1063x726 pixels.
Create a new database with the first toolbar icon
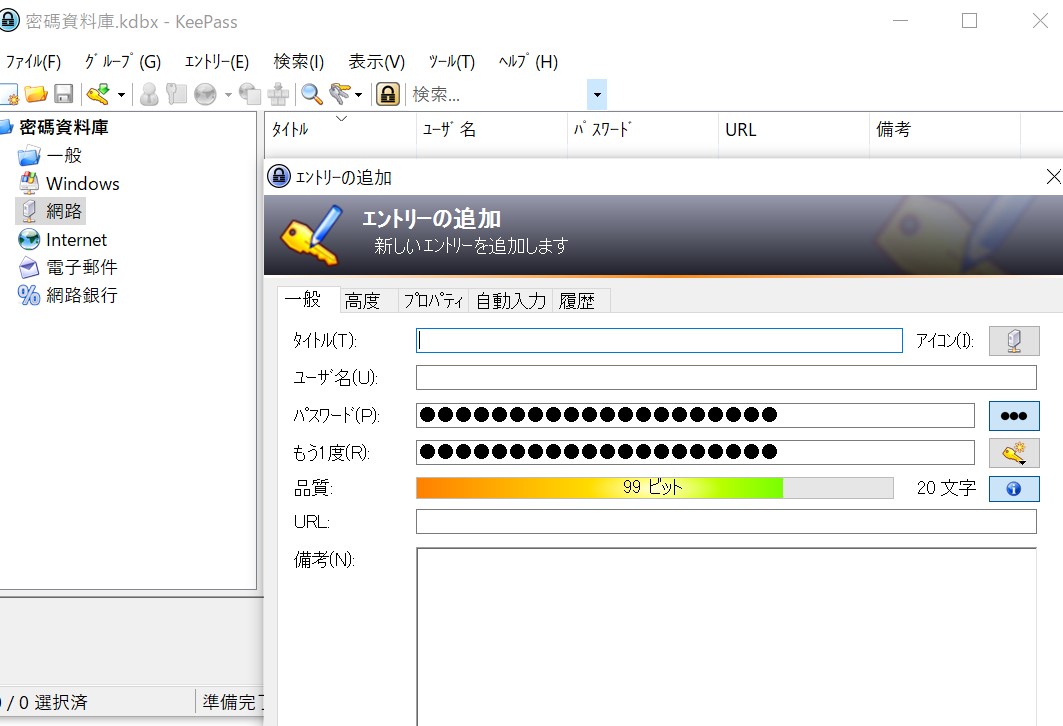(10, 93)
